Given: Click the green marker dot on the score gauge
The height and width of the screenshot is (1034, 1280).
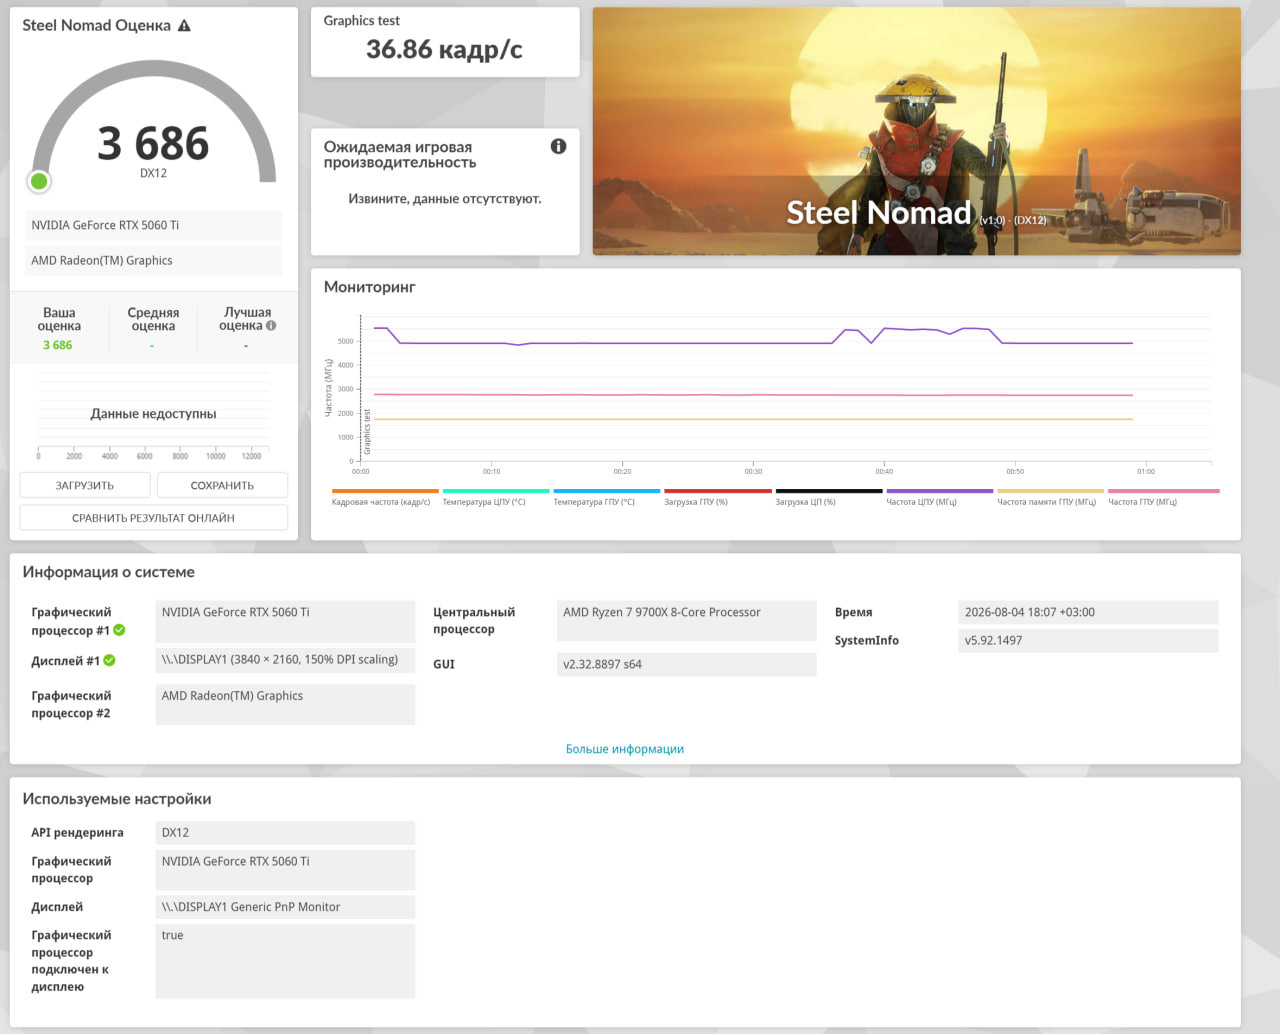Looking at the screenshot, I should pos(39,181).
